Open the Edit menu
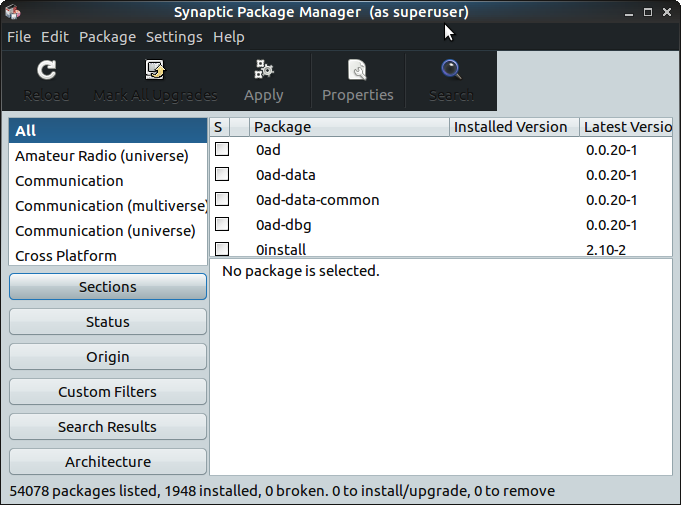This screenshot has height=505, width=681. pyautogui.click(x=55, y=37)
